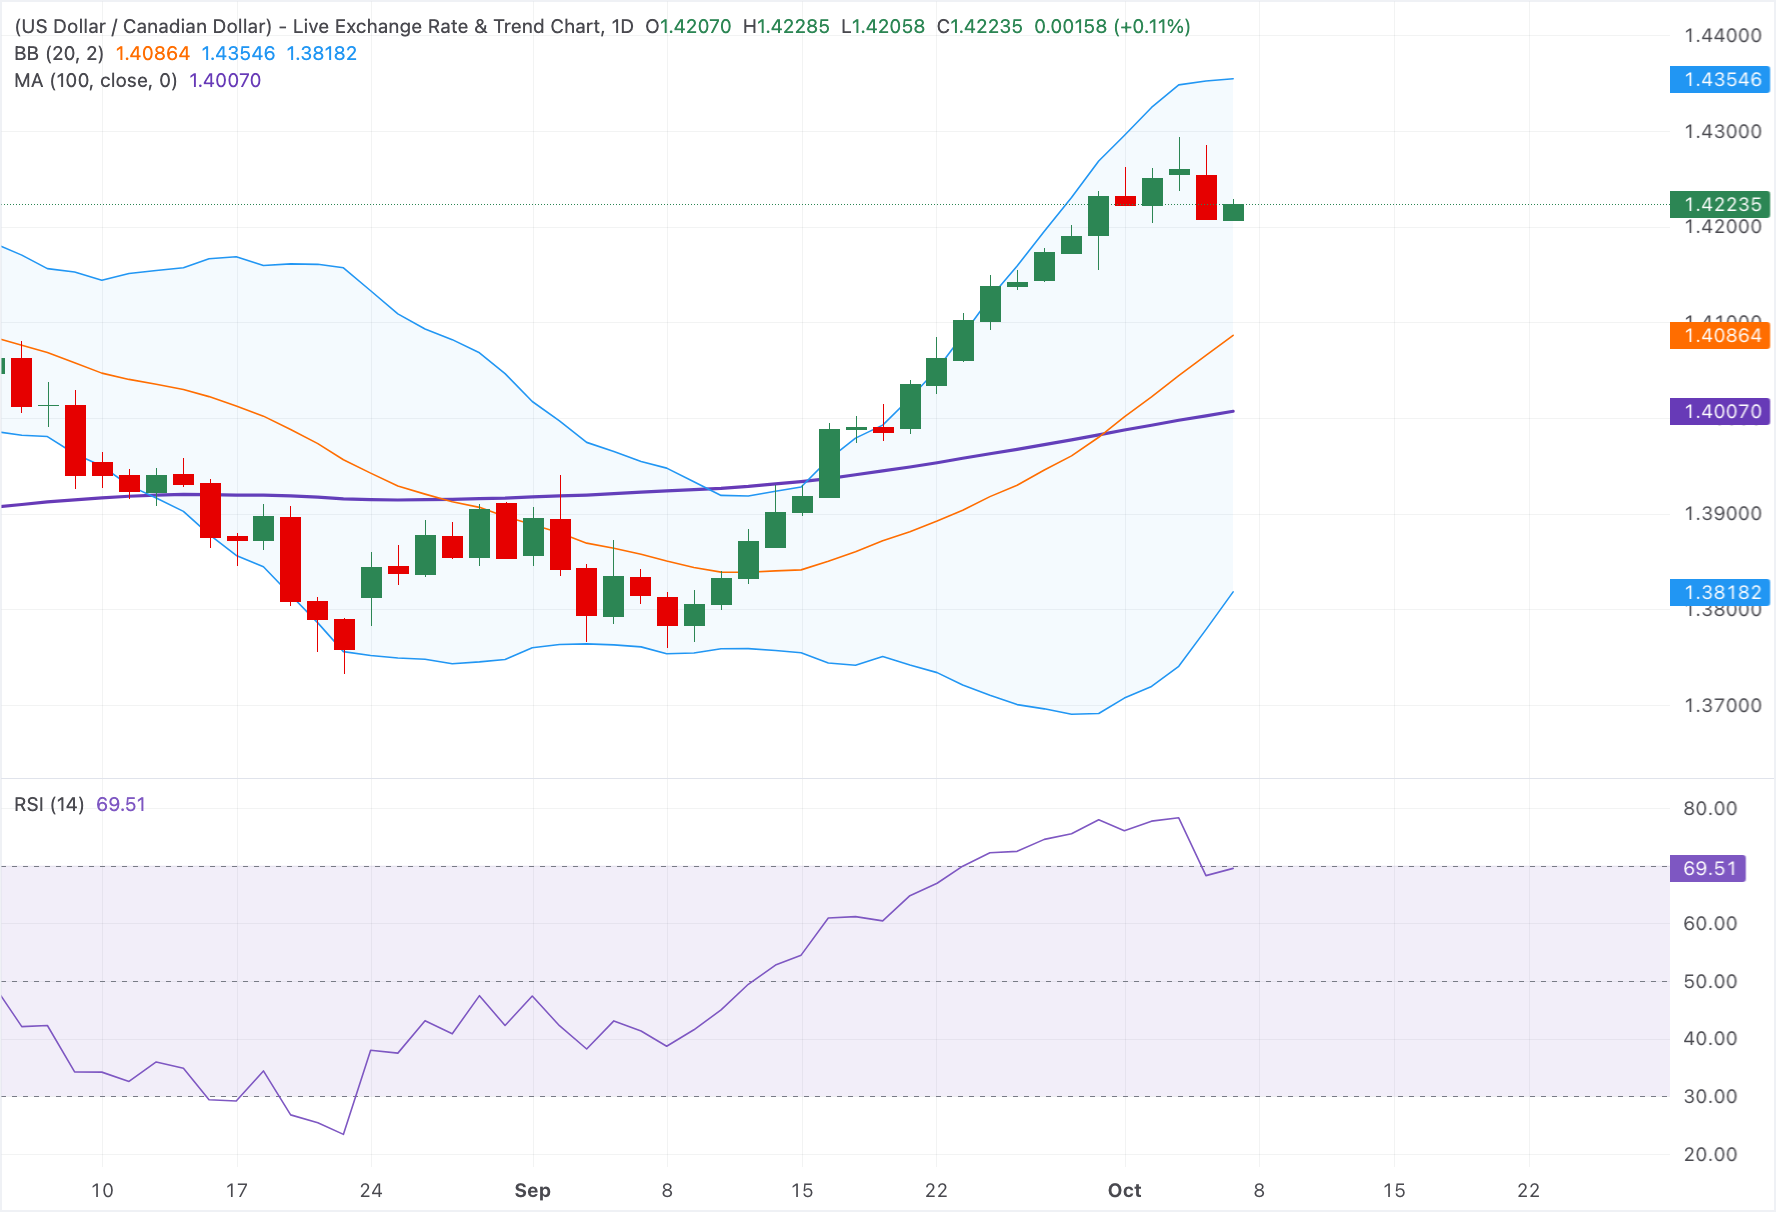Screen dimensions: 1776x1223
Task: Click the 24 date label on time axis
Action: tap(371, 1190)
